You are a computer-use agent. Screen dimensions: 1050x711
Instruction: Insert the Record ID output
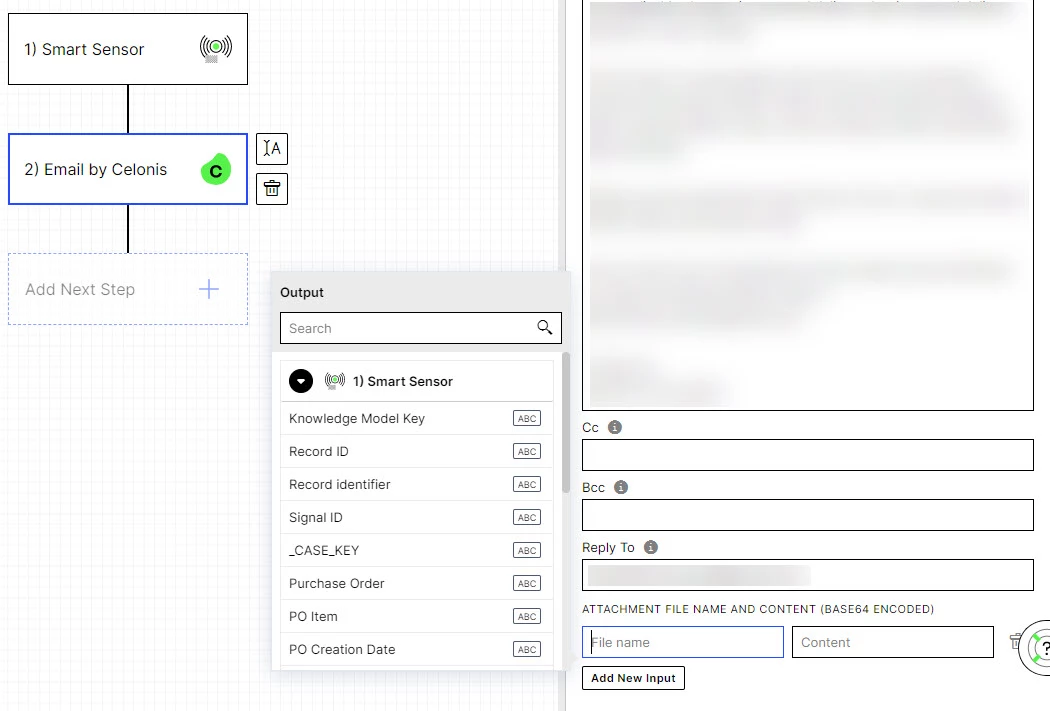(x=417, y=451)
